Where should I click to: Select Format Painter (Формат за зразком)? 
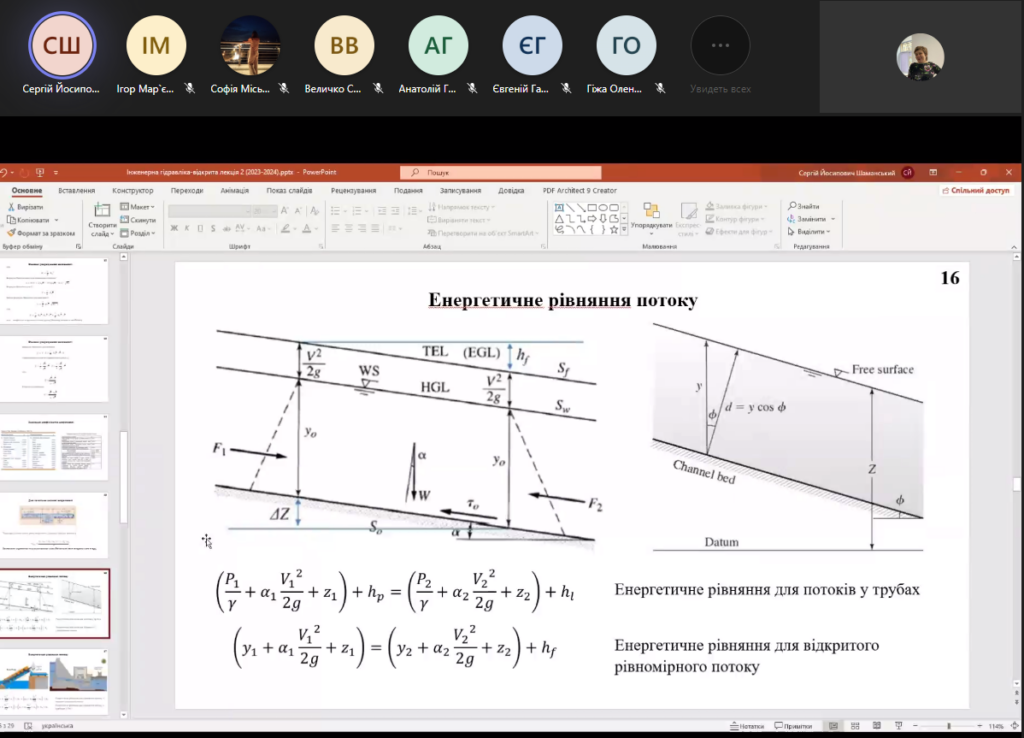[40, 233]
